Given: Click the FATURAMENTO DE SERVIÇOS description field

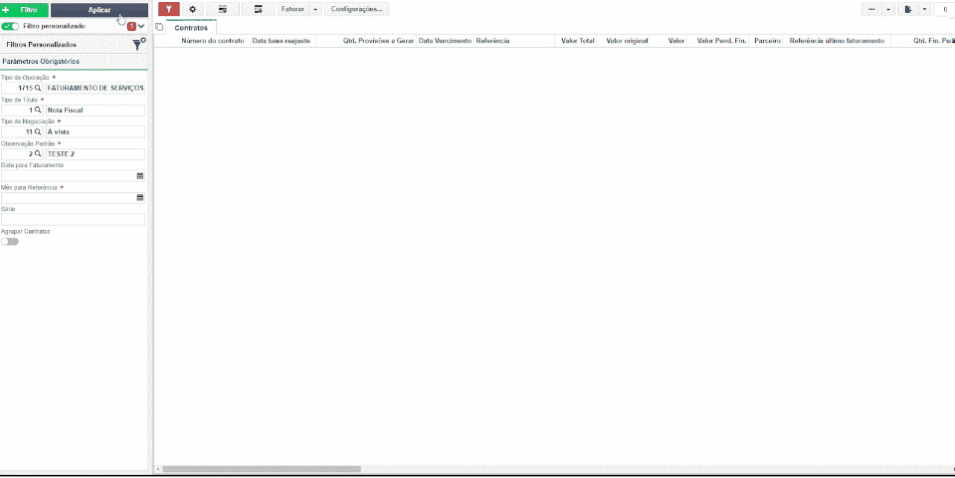Looking at the screenshot, I should point(96,88).
